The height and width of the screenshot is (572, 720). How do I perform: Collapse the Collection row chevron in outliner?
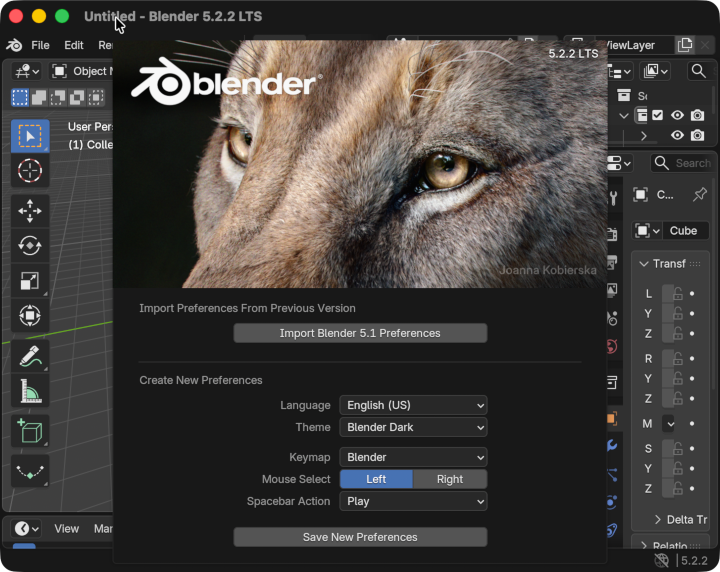(x=624, y=116)
